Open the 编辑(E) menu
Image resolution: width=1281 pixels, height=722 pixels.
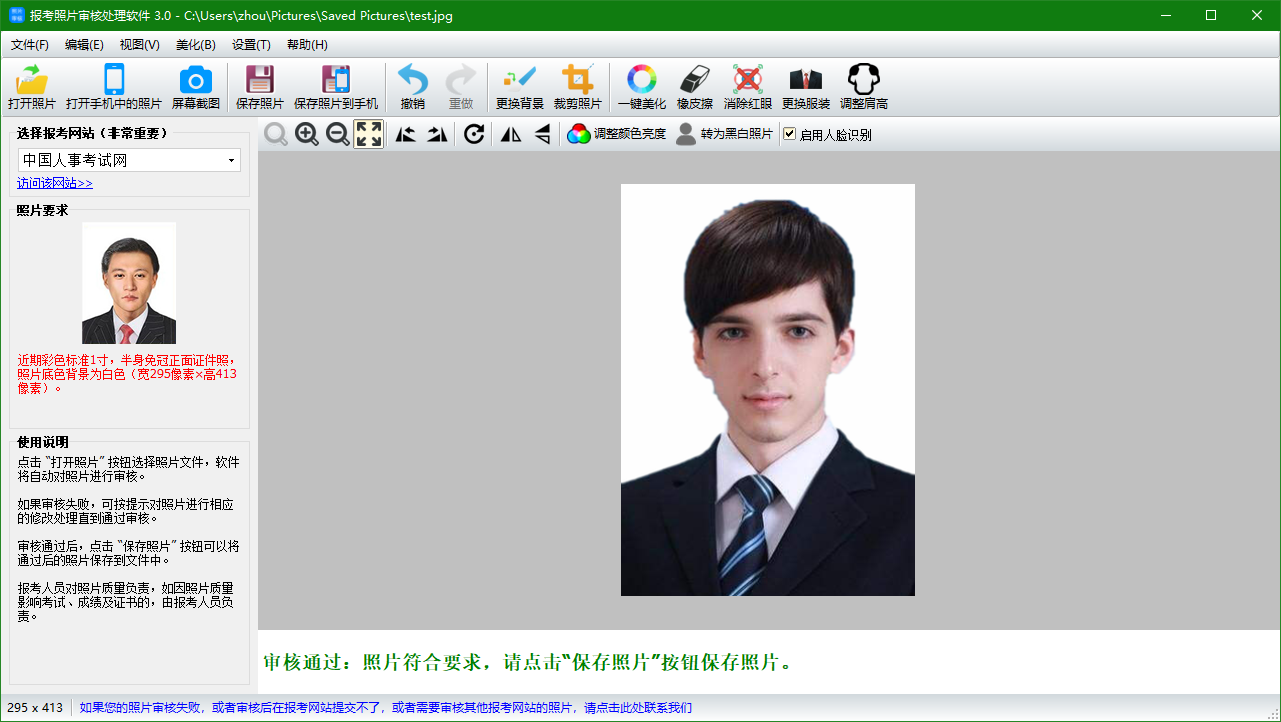tap(84, 45)
